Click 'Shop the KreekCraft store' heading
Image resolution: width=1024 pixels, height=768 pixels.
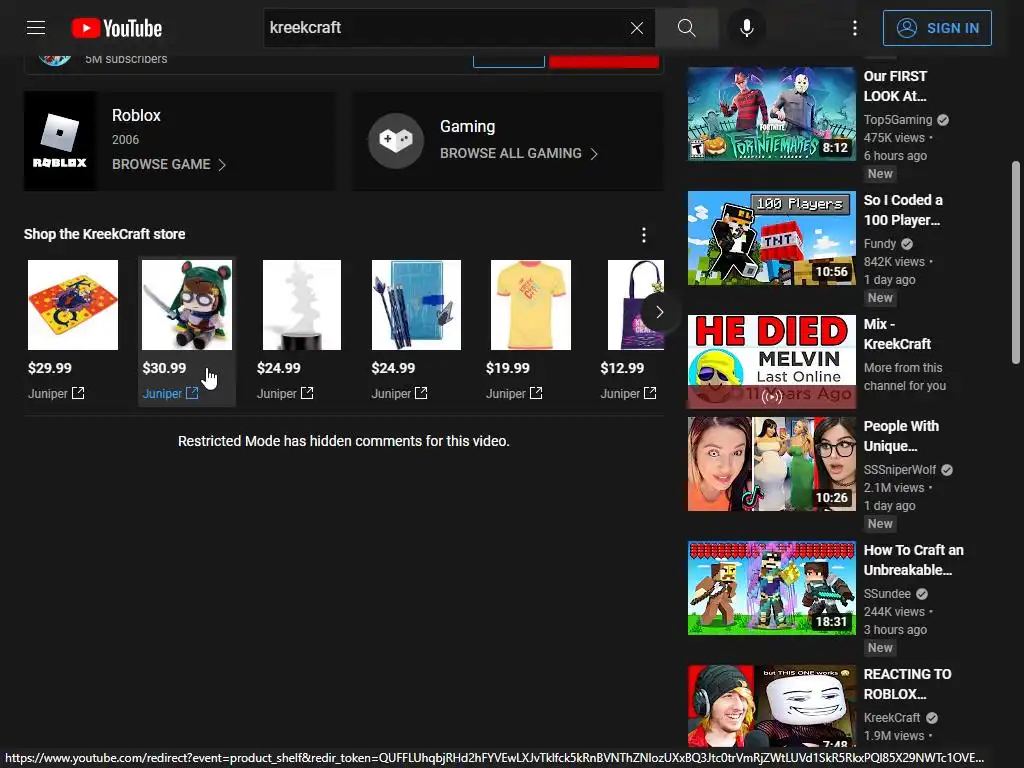click(x=104, y=234)
